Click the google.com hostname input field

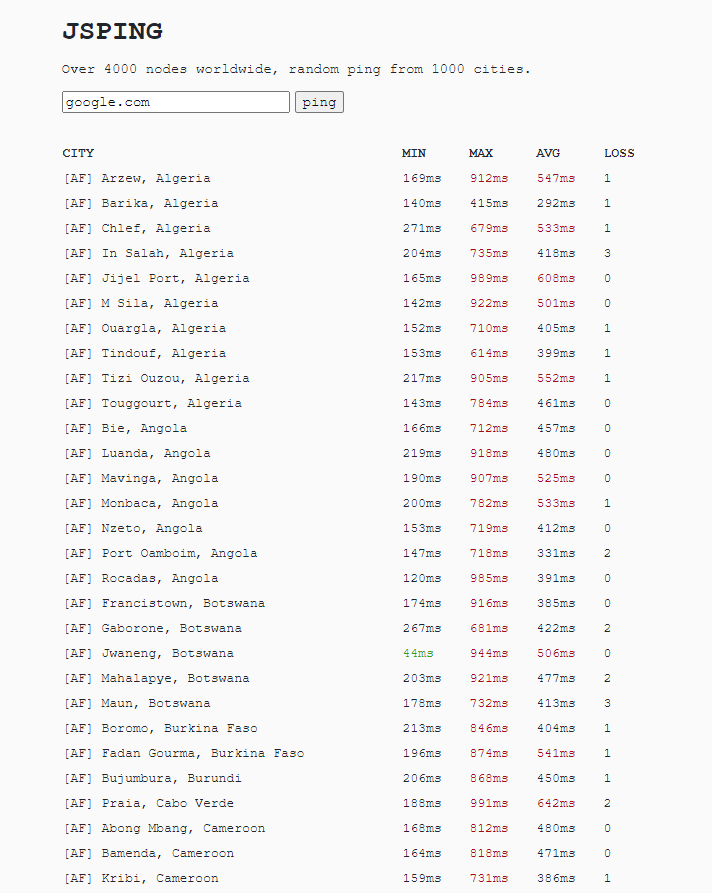[175, 102]
